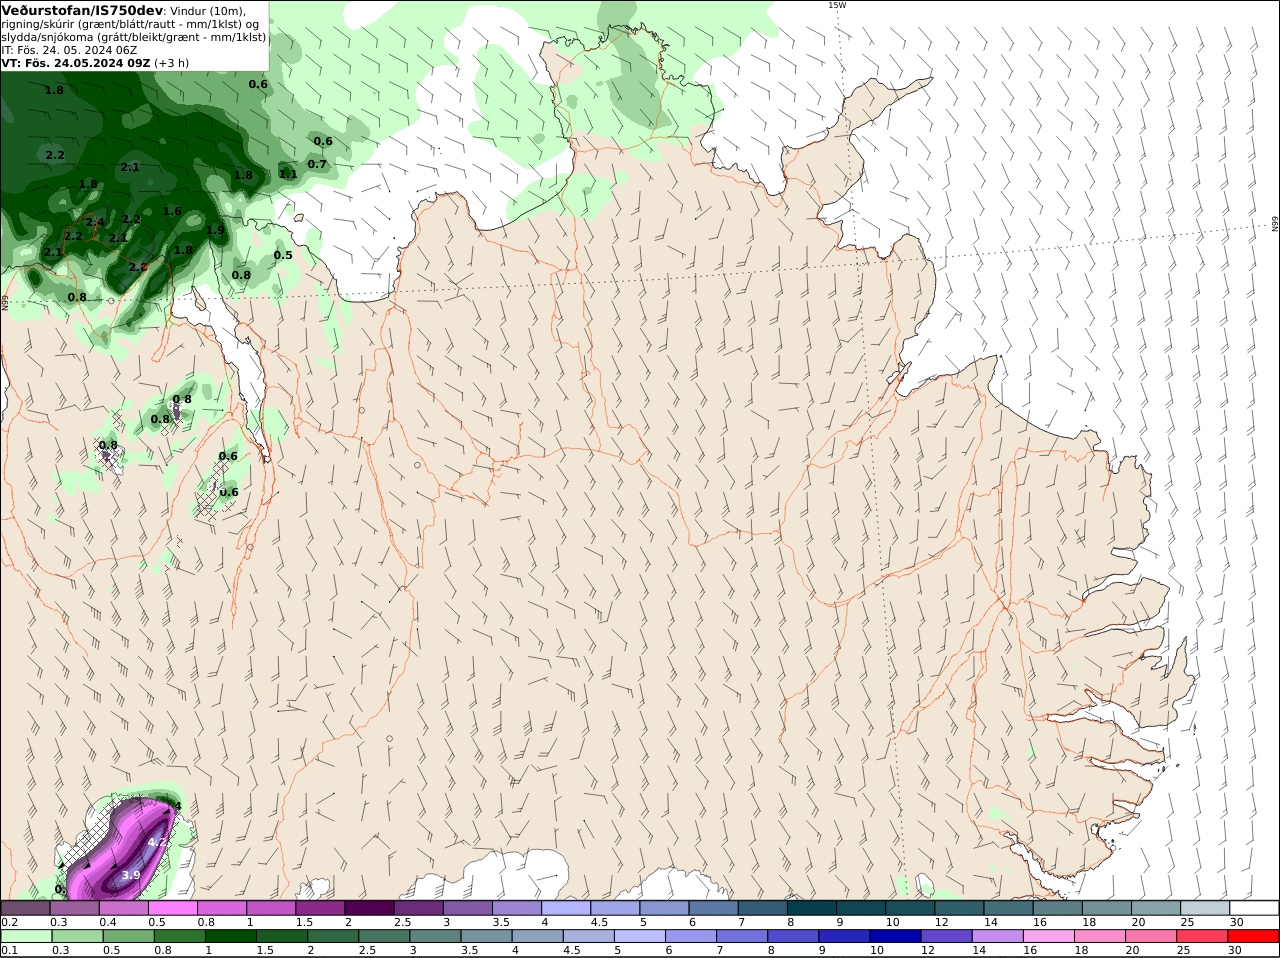This screenshot has height=958, width=1280.
Task: Select the 9–10 snow legend swatch
Action: [861, 908]
